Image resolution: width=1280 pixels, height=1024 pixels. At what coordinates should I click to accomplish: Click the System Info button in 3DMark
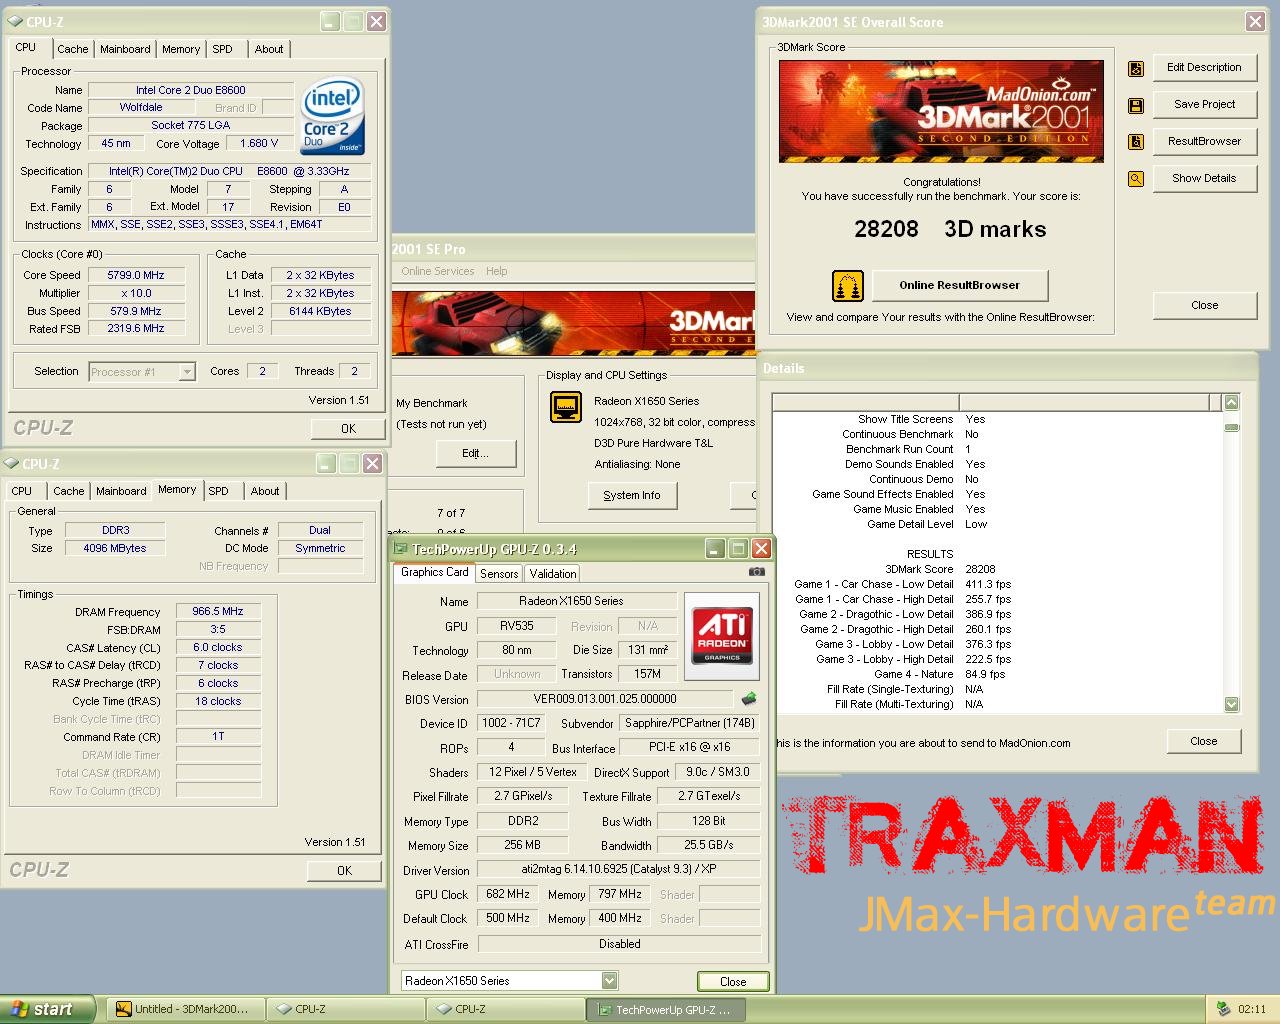pos(632,496)
